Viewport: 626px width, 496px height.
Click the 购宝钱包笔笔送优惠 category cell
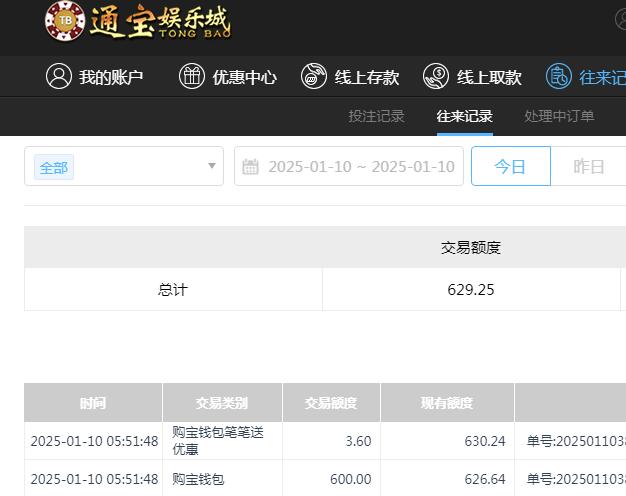pyautogui.click(x=222, y=441)
